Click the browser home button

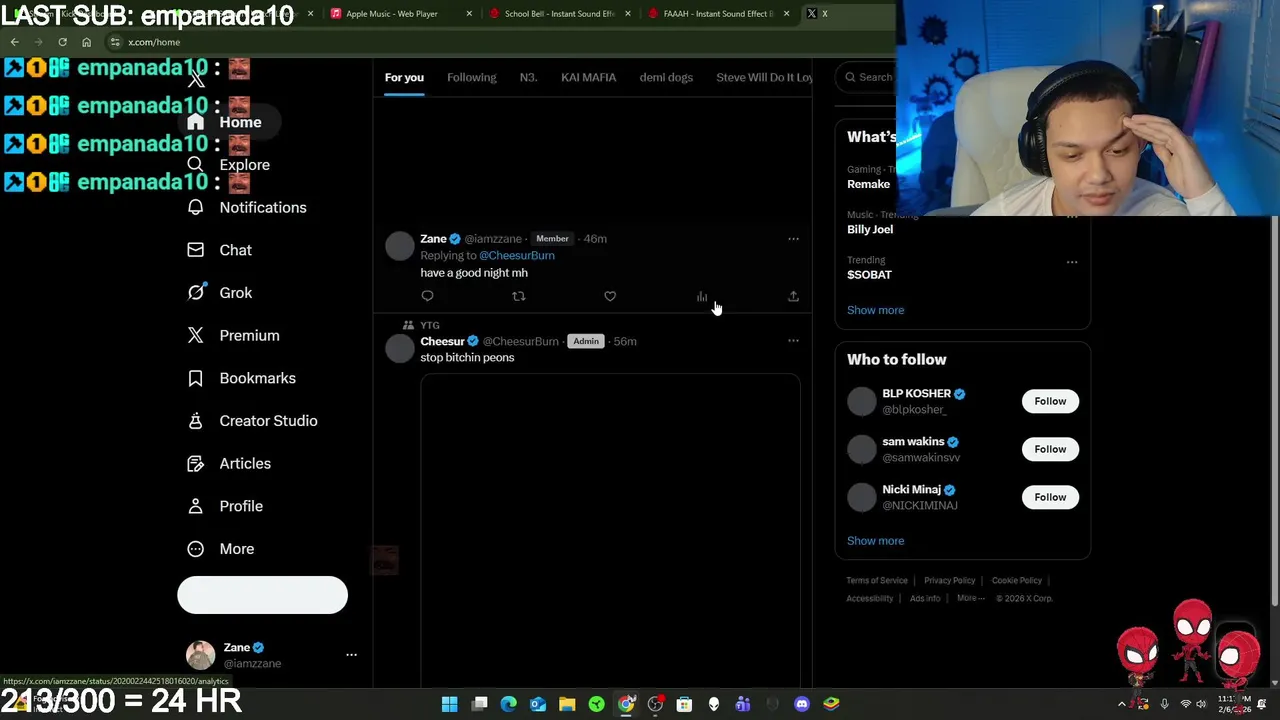tap(86, 42)
